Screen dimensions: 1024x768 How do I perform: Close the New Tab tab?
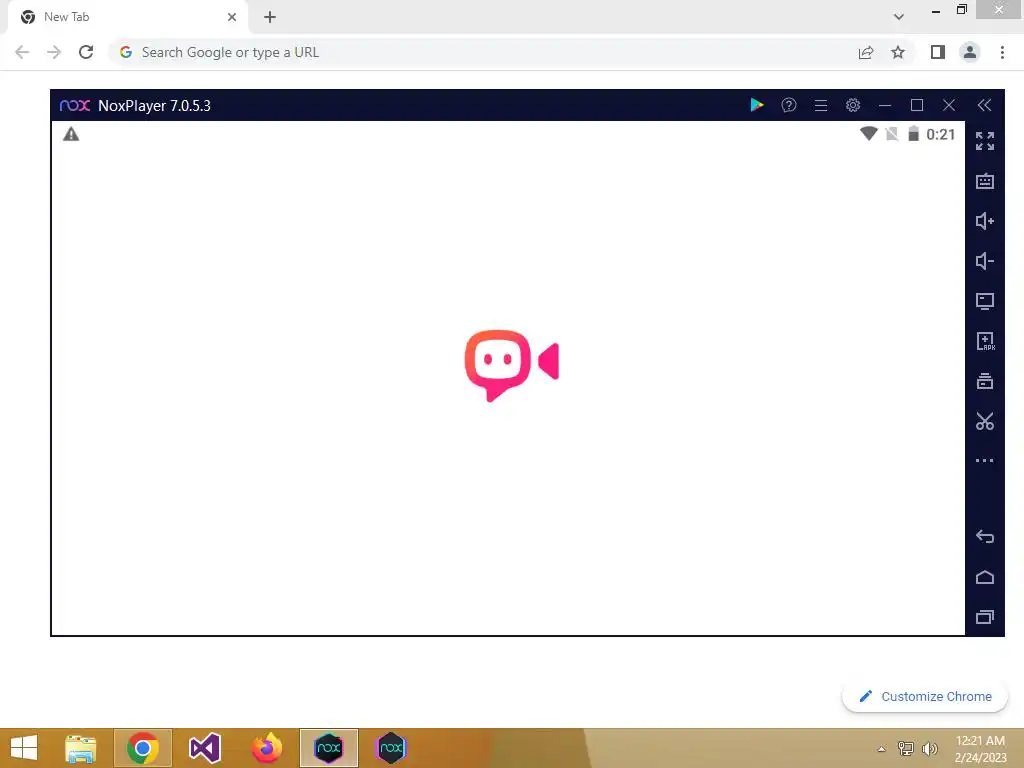[232, 17]
